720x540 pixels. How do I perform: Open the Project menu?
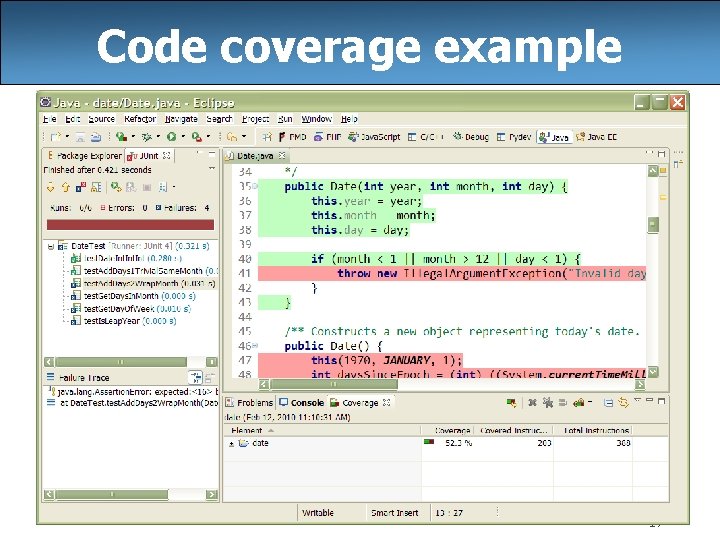[x=255, y=119]
